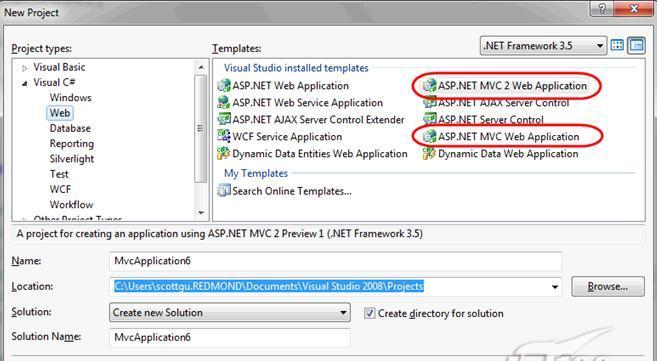Close the New Project dialog
This screenshot has height=361, width=657.
[x=634, y=8]
